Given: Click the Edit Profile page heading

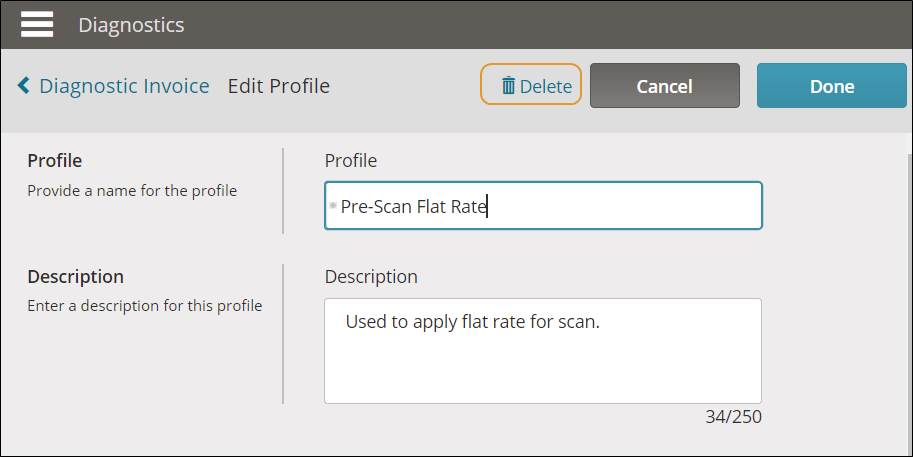Looking at the screenshot, I should (278, 86).
